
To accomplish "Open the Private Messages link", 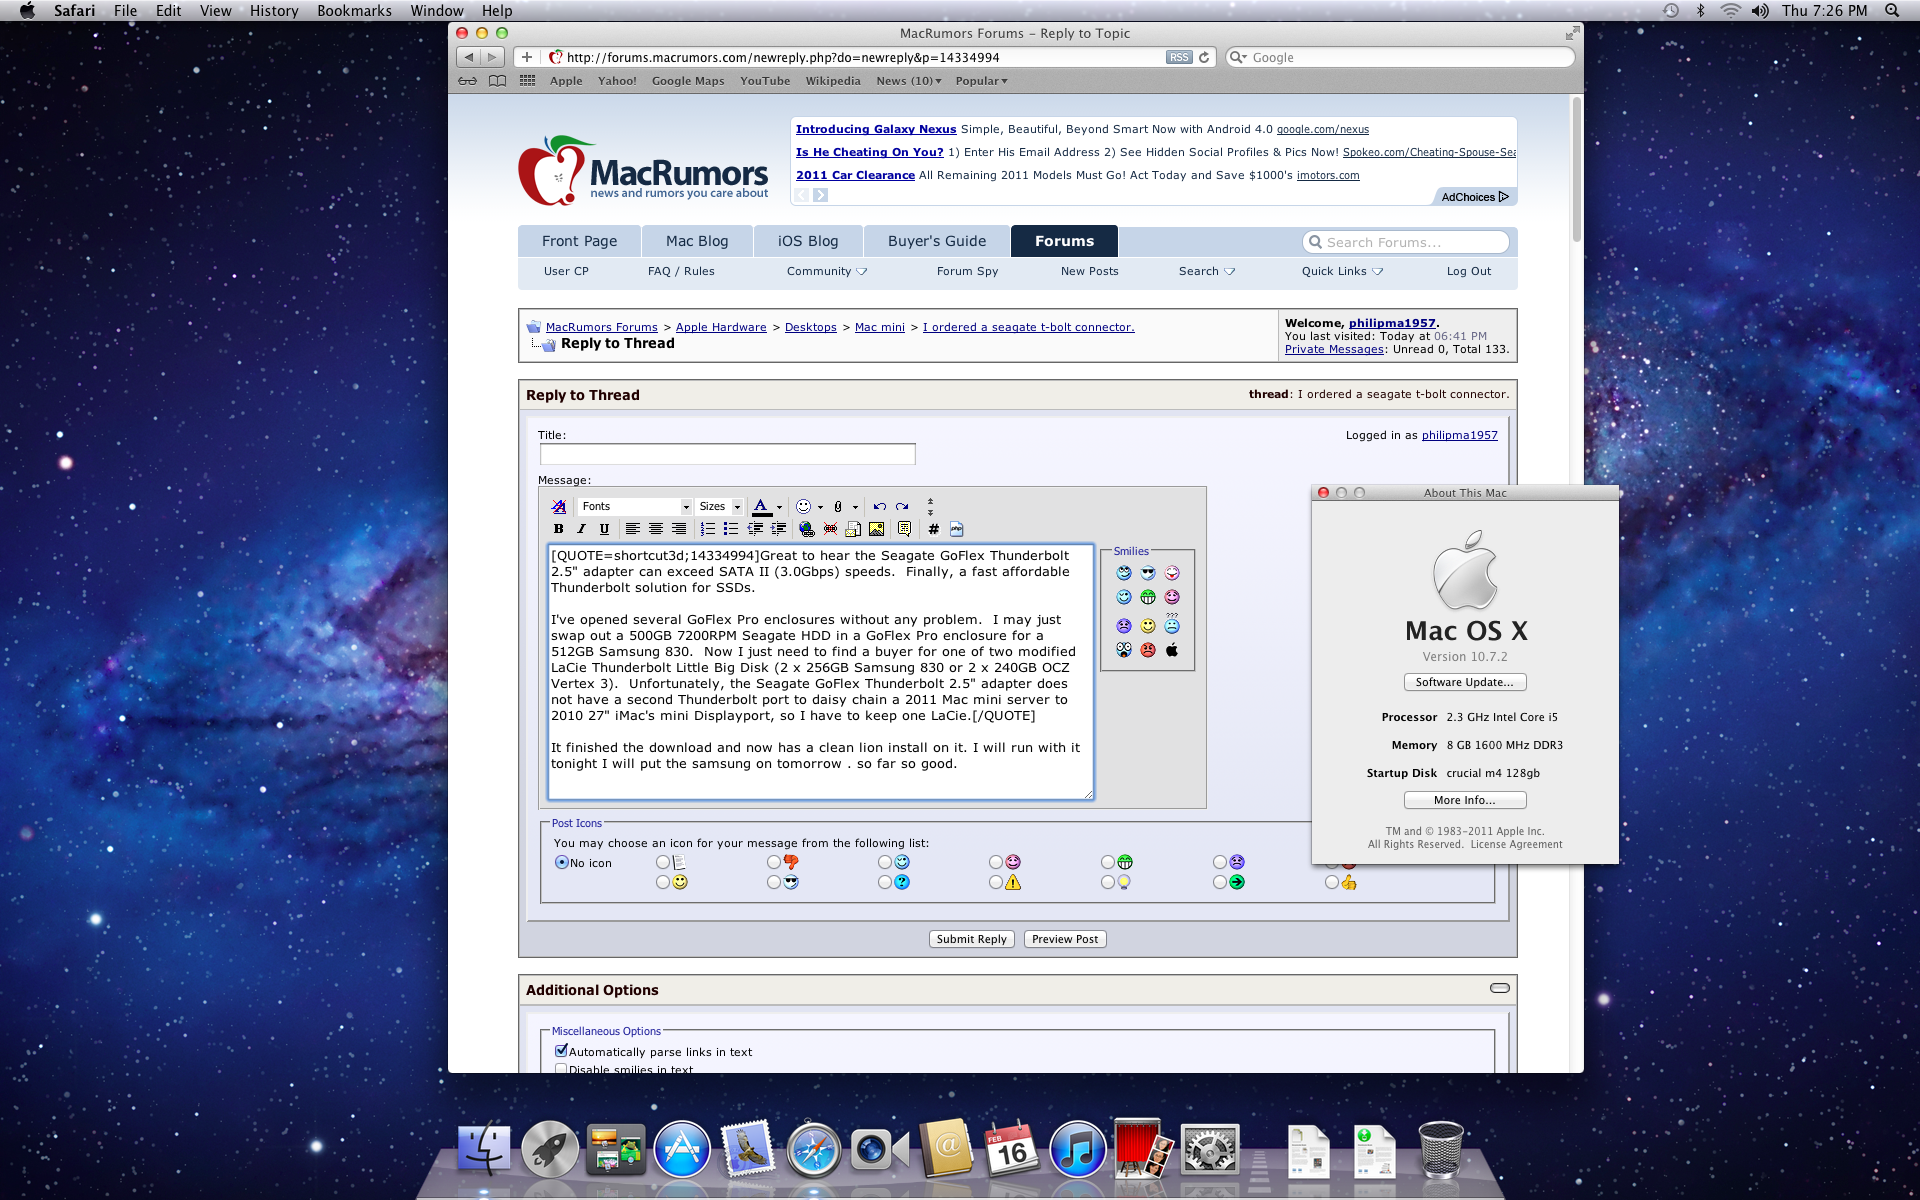I will 1334,349.
